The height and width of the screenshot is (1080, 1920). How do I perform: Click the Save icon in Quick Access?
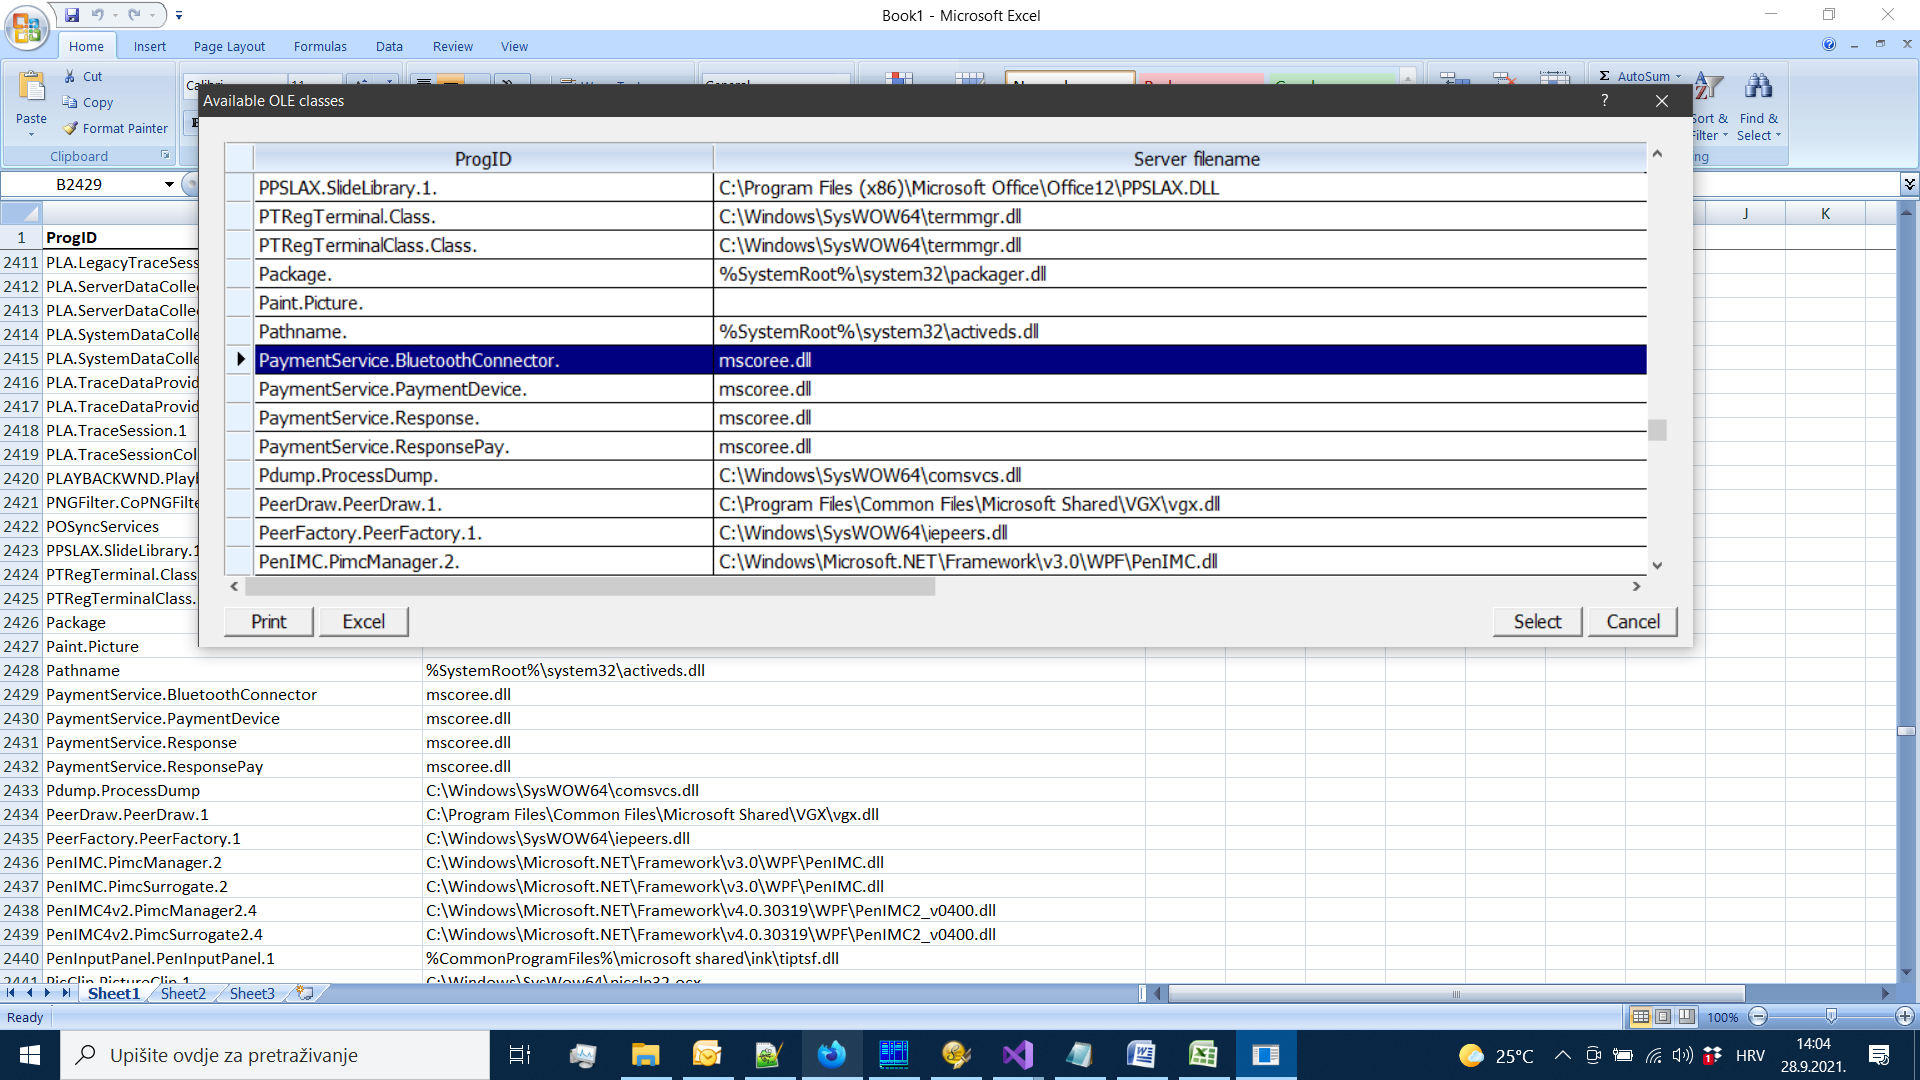(72, 15)
